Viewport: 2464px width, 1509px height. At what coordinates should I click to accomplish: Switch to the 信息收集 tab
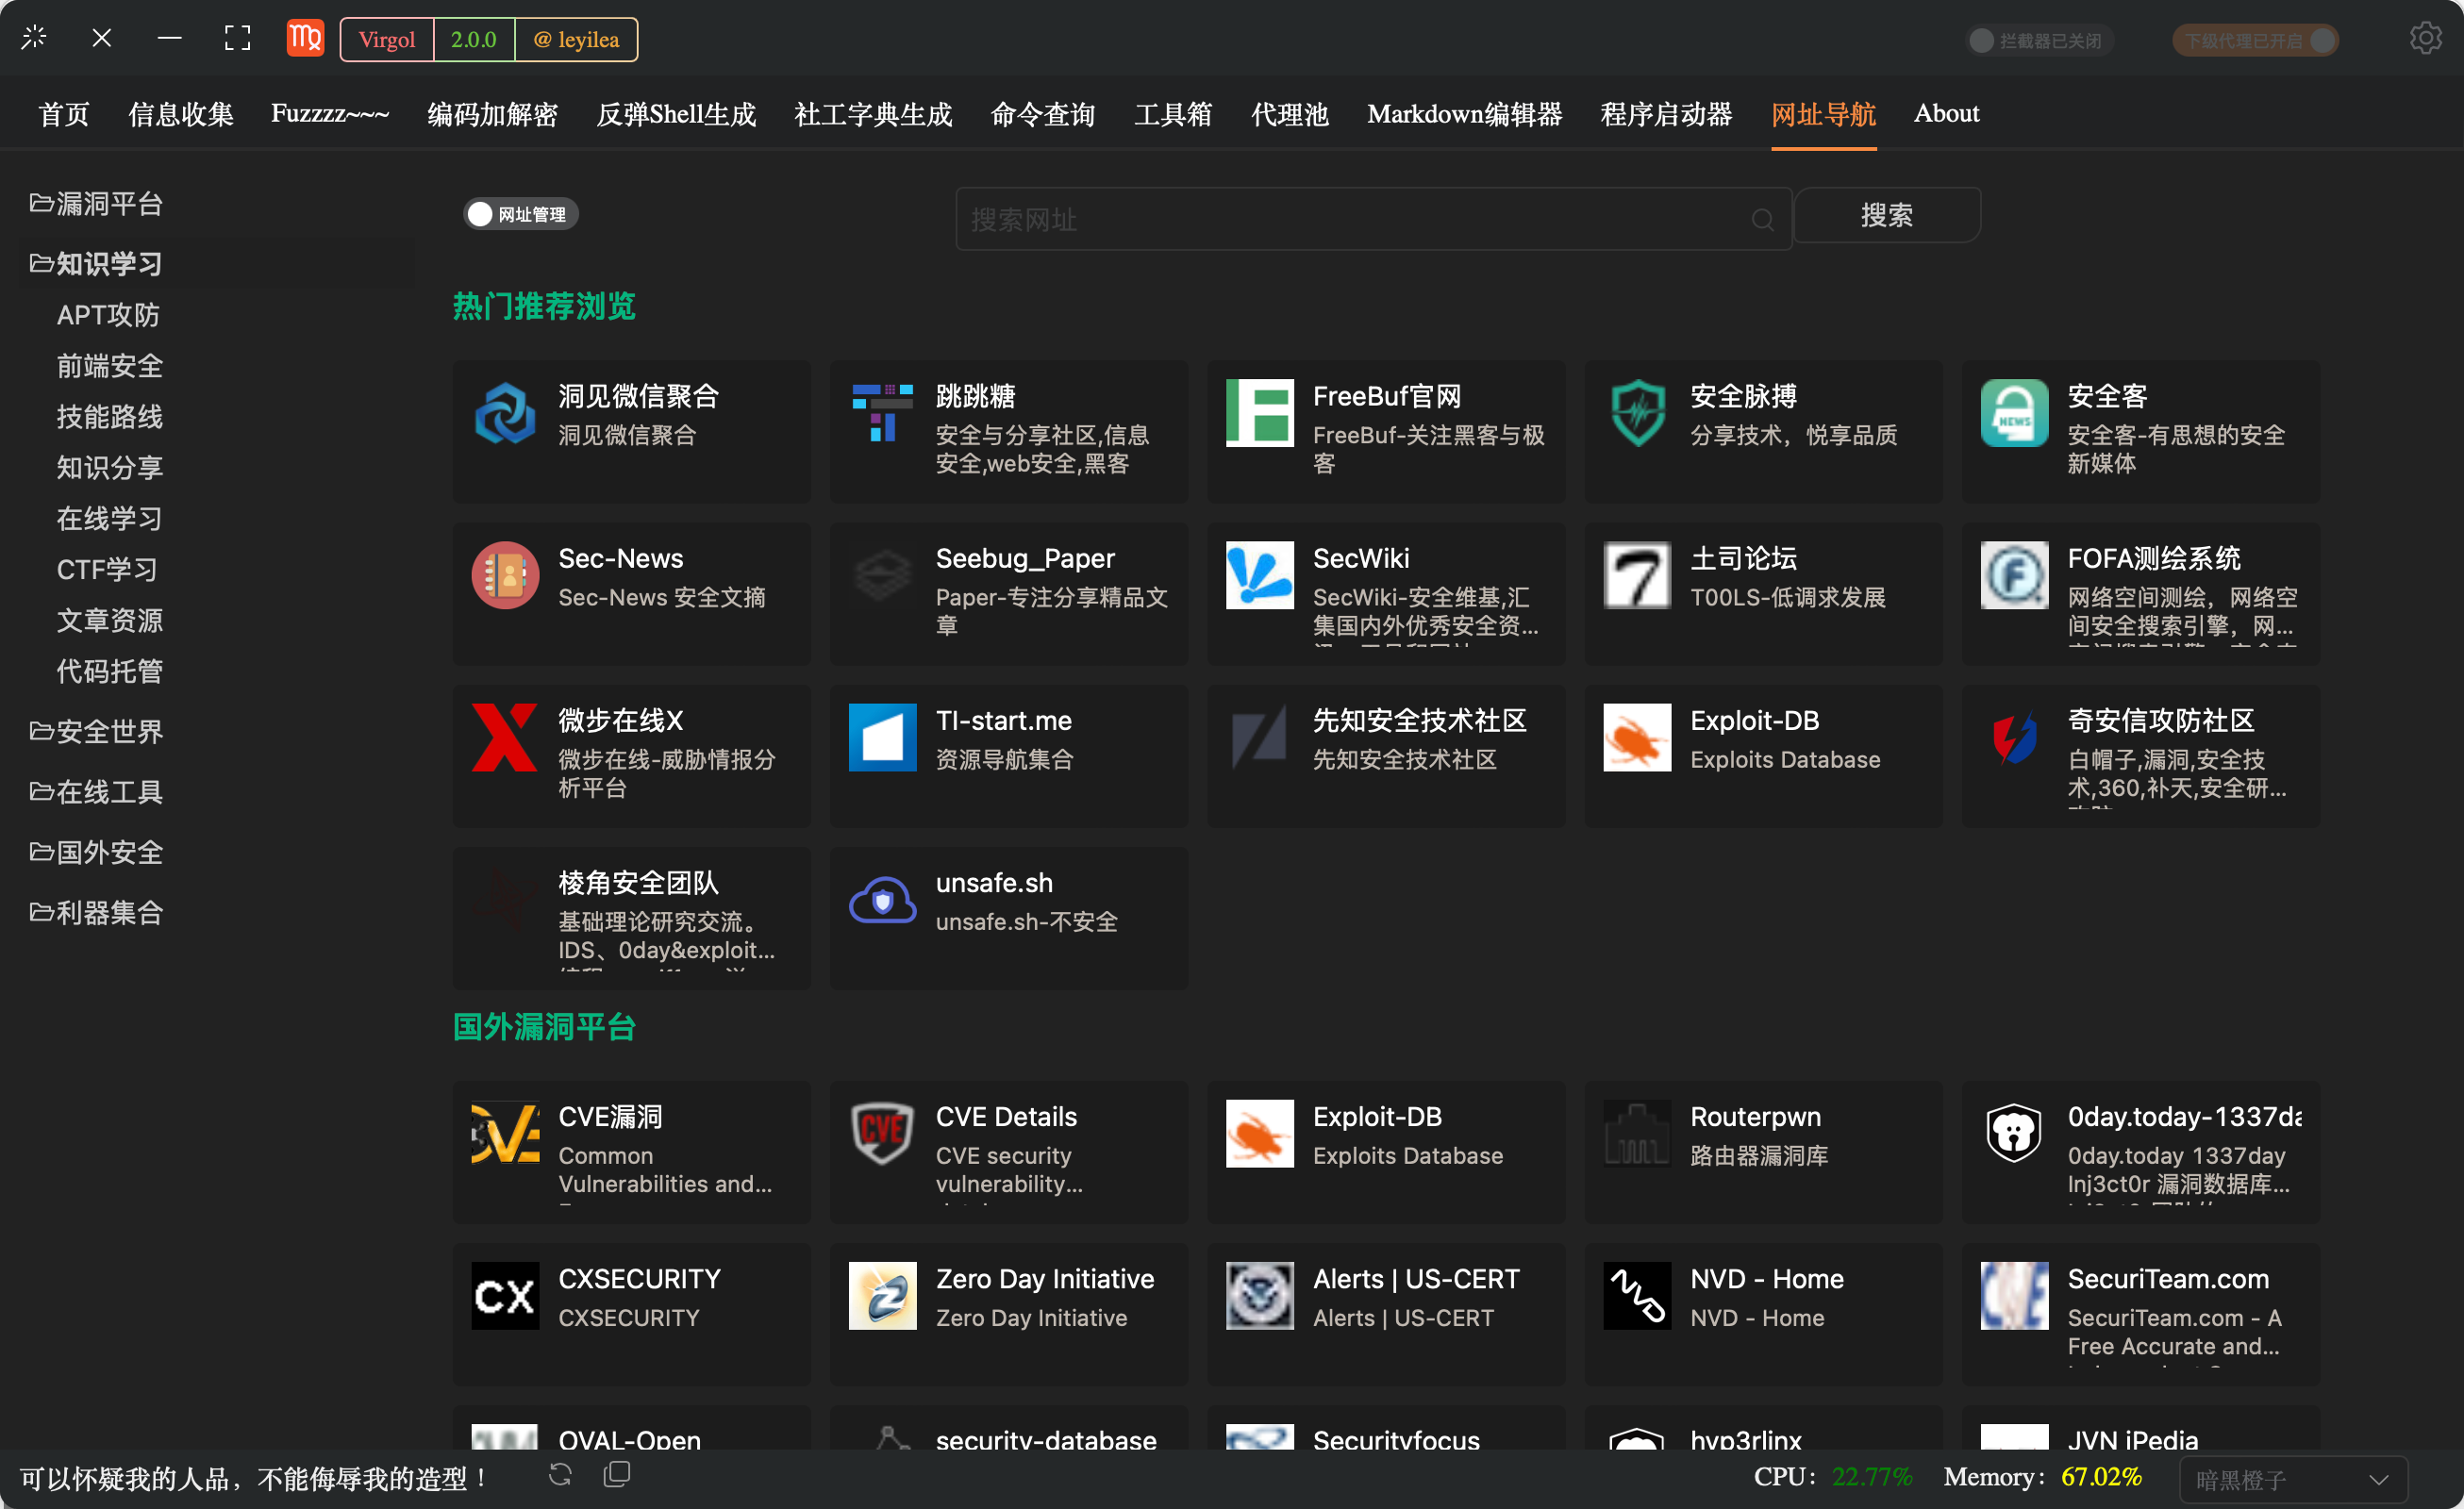[181, 114]
